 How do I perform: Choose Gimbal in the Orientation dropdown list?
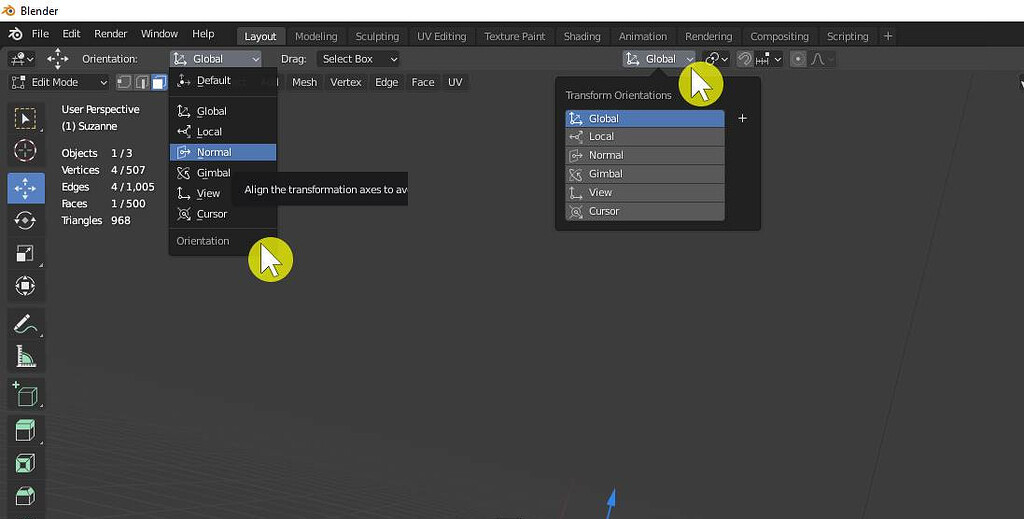pyautogui.click(x=223, y=173)
